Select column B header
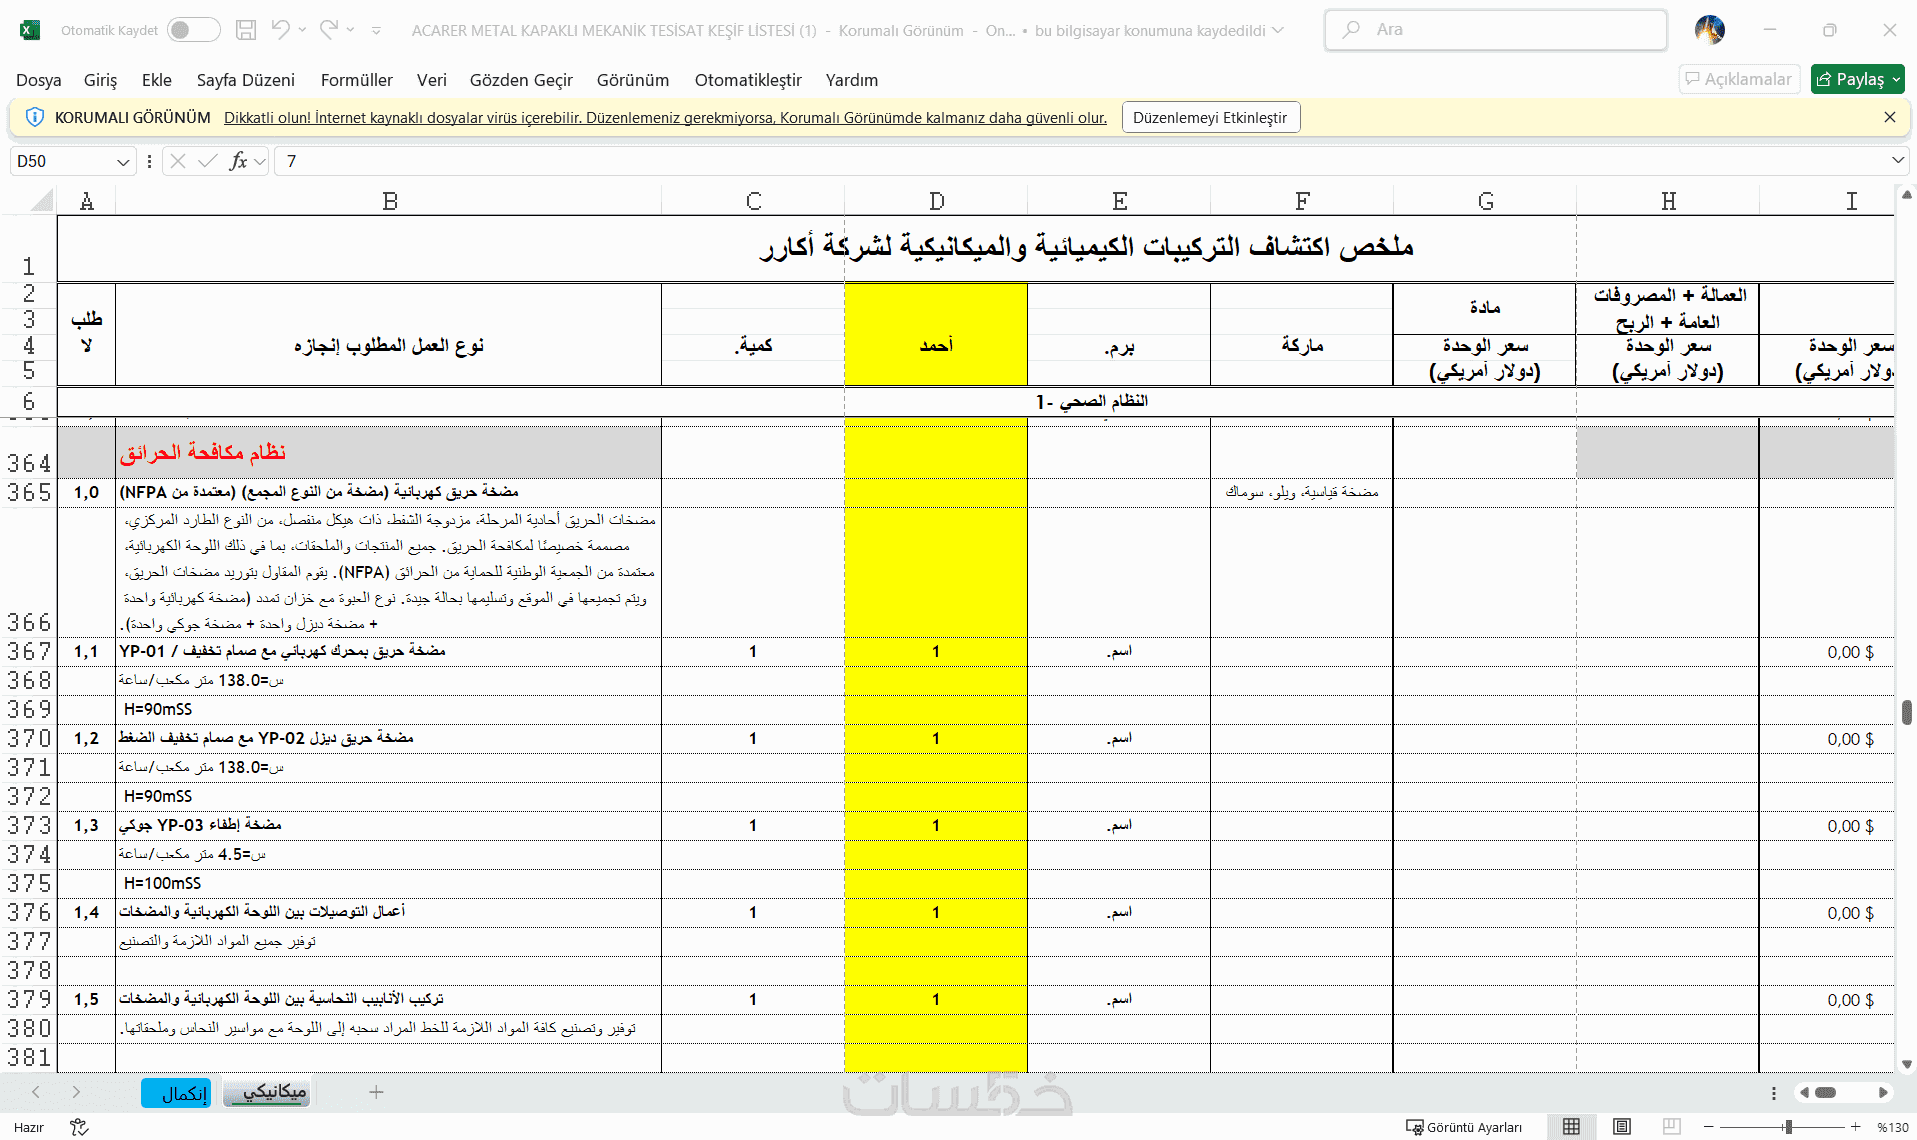The image size is (1917, 1140). [389, 201]
